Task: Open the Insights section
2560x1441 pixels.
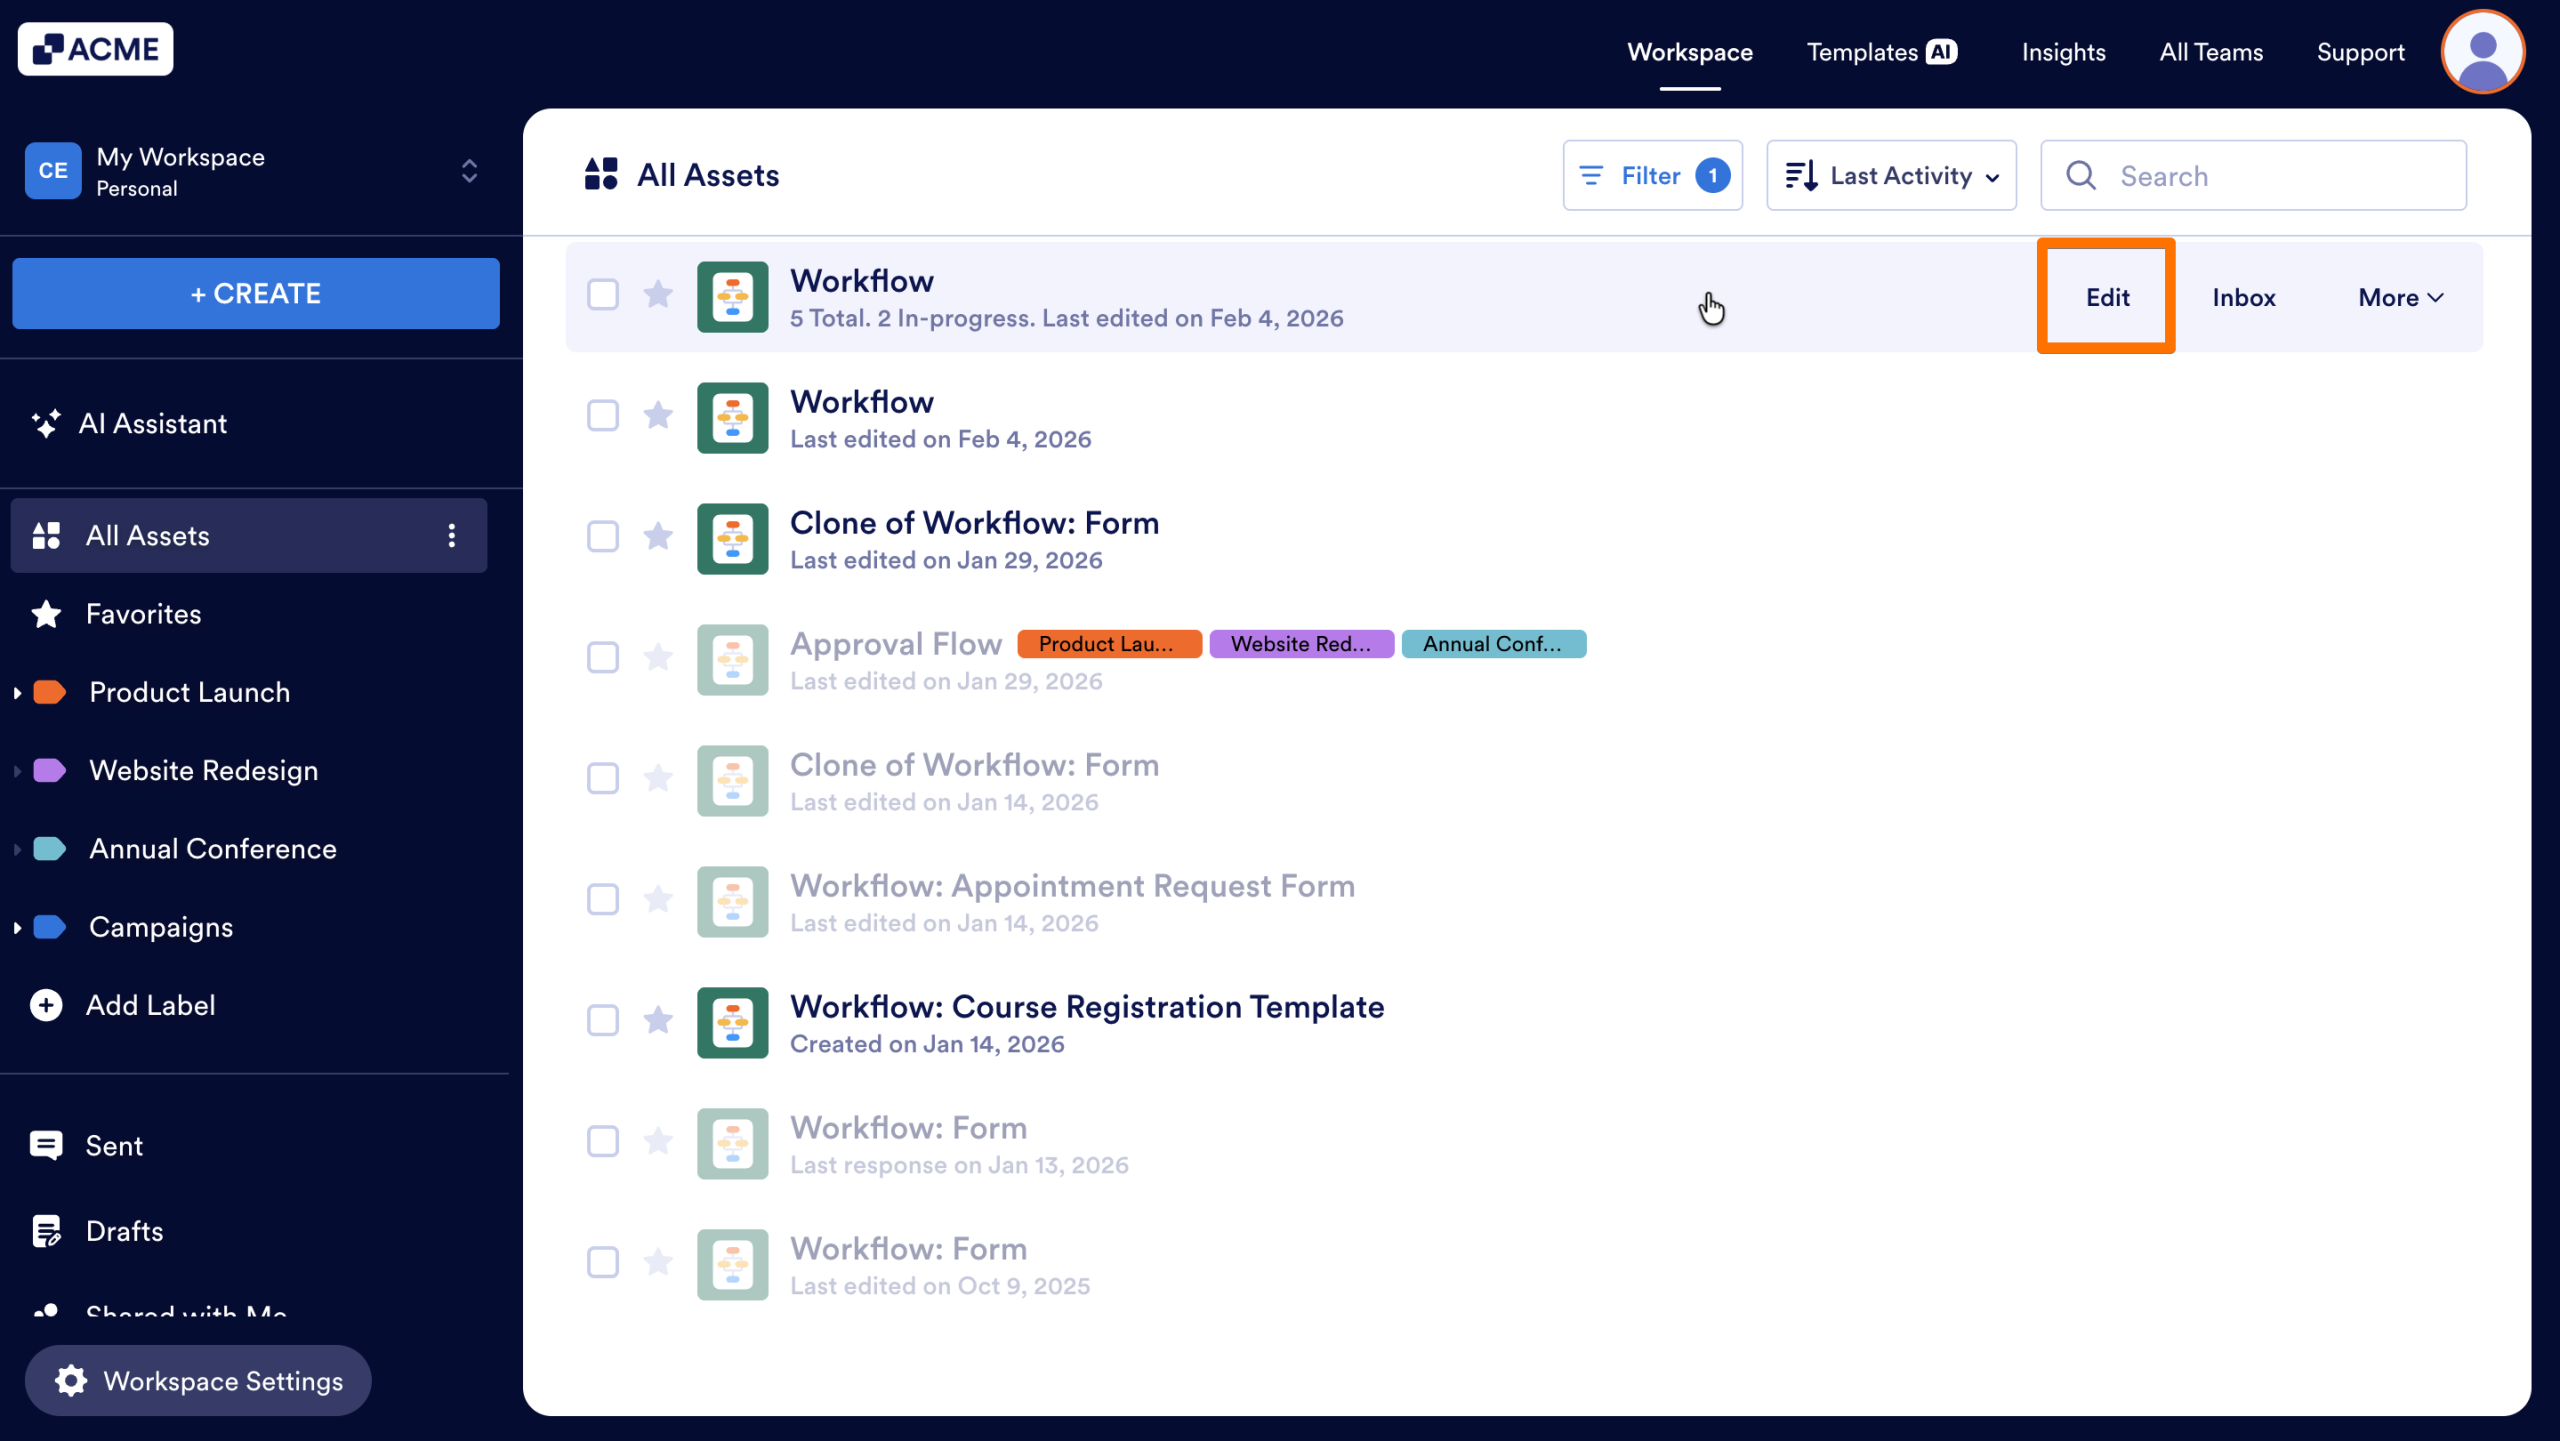Action: click(2064, 52)
